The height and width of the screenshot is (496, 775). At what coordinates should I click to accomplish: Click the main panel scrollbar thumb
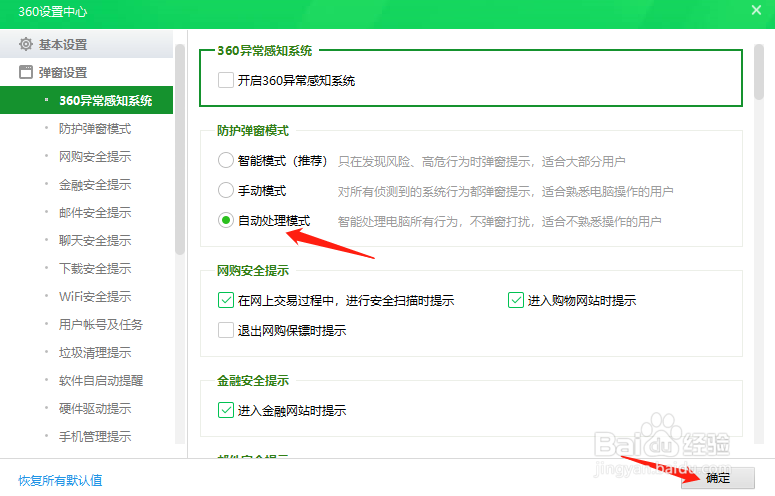[759, 72]
